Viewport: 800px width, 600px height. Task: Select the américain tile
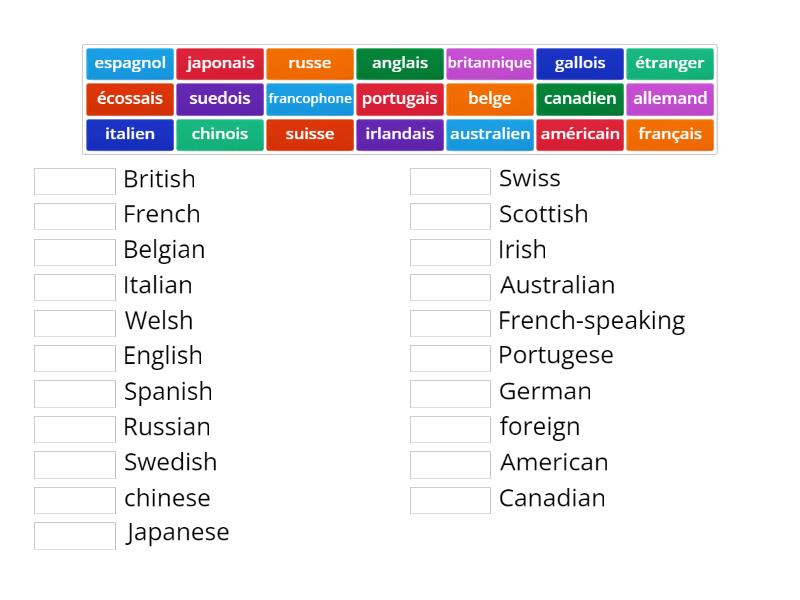[x=580, y=134]
